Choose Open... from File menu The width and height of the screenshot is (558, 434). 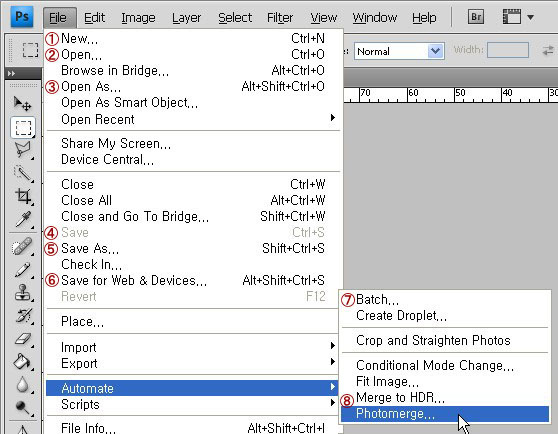click(x=193, y=54)
